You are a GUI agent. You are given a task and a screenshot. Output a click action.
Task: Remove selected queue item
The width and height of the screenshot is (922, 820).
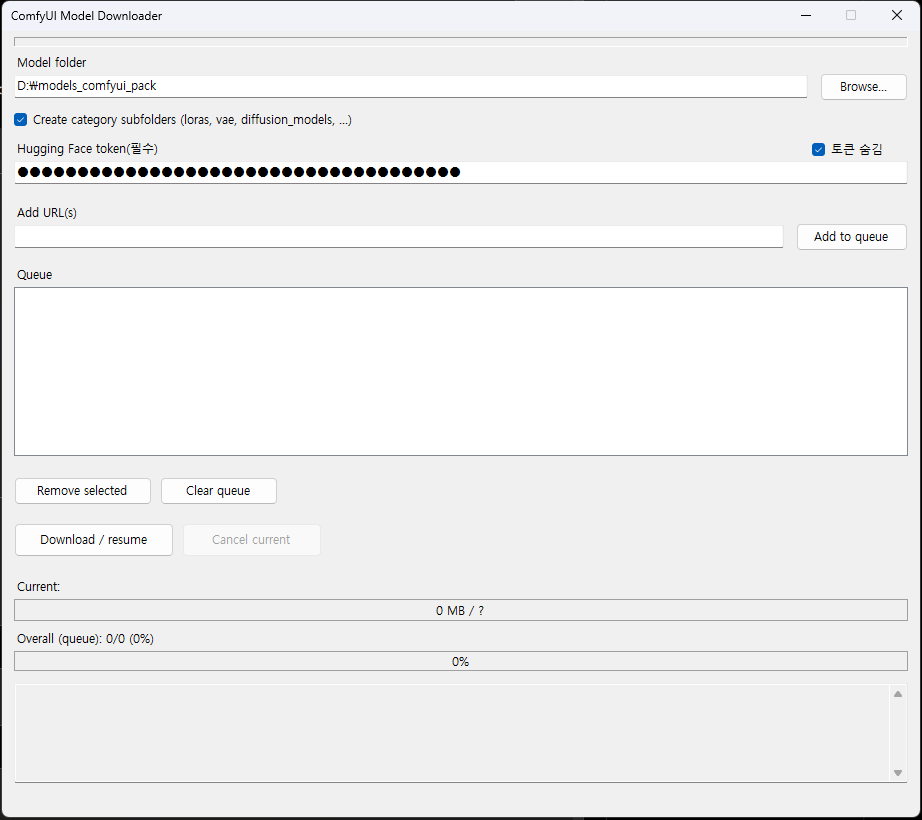coord(82,491)
